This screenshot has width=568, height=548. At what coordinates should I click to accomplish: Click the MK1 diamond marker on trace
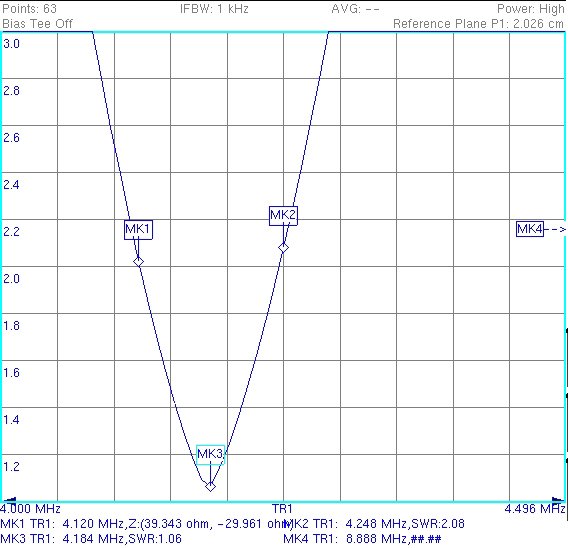pyautogui.click(x=138, y=262)
